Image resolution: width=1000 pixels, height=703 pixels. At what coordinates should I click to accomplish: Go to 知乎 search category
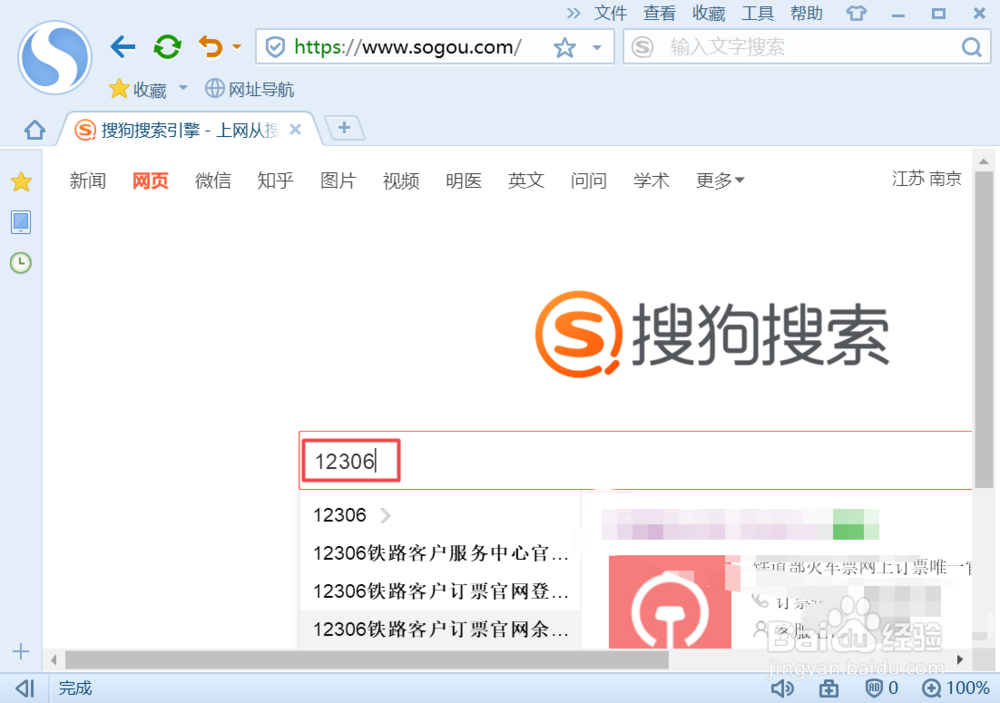point(276,181)
